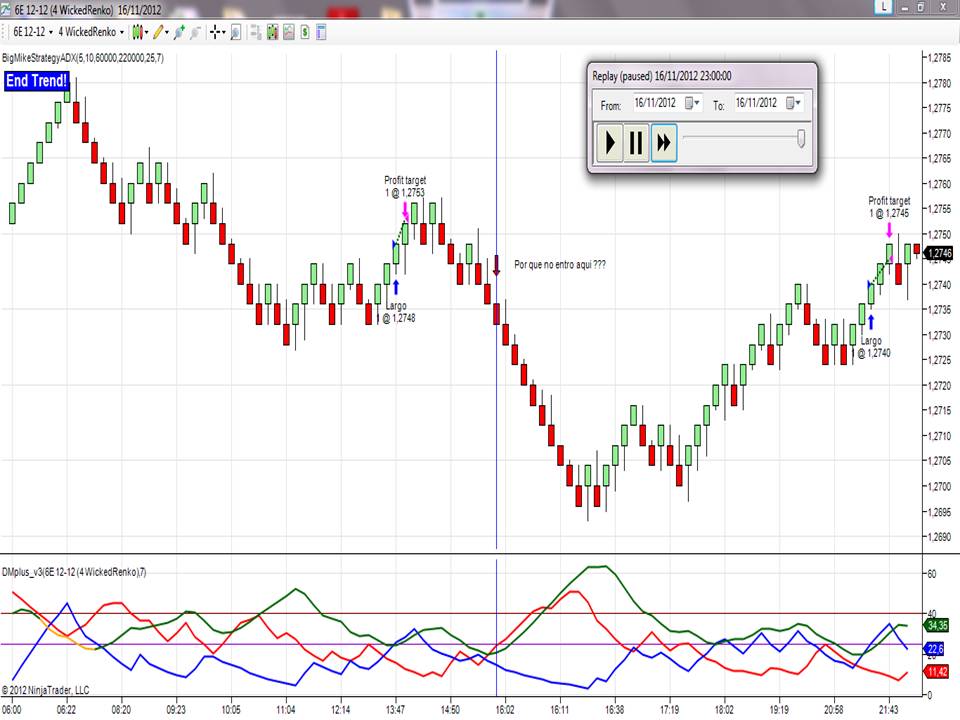This screenshot has width=960, height=720.
Task: Pause replay with the pause button
Action: 636,143
